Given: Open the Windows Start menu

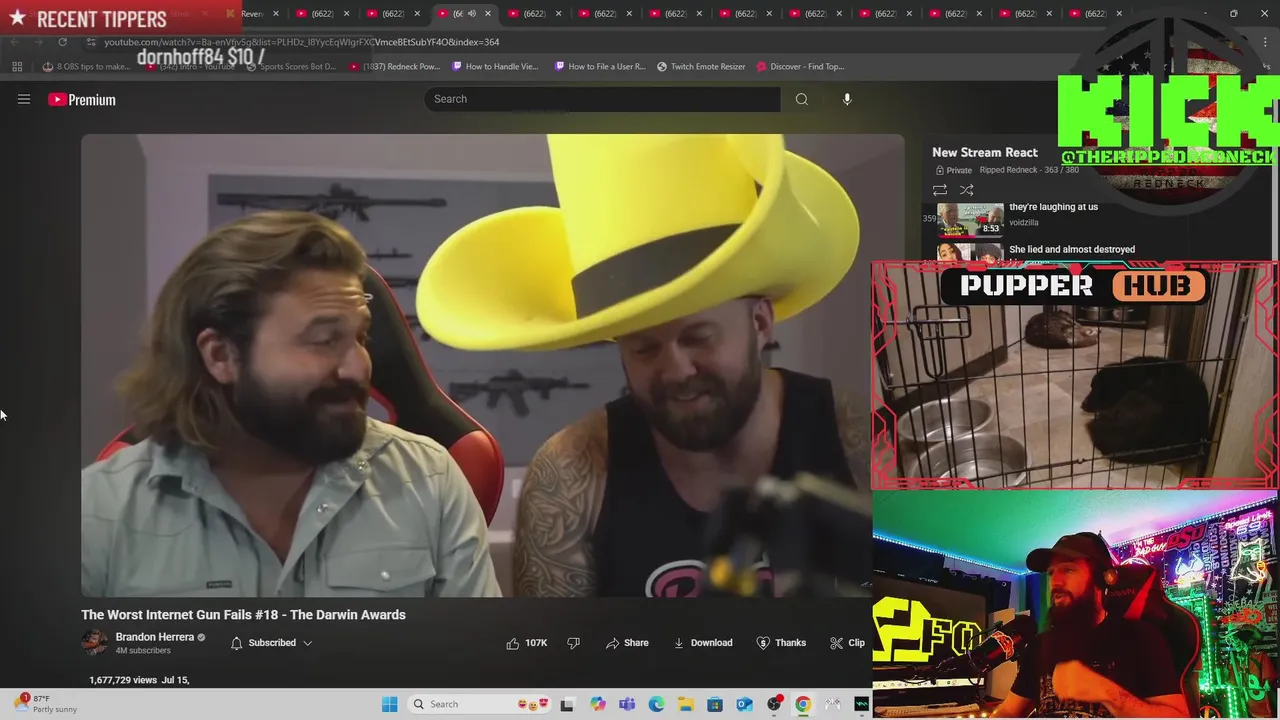Looking at the screenshot, I should (389, 704).
